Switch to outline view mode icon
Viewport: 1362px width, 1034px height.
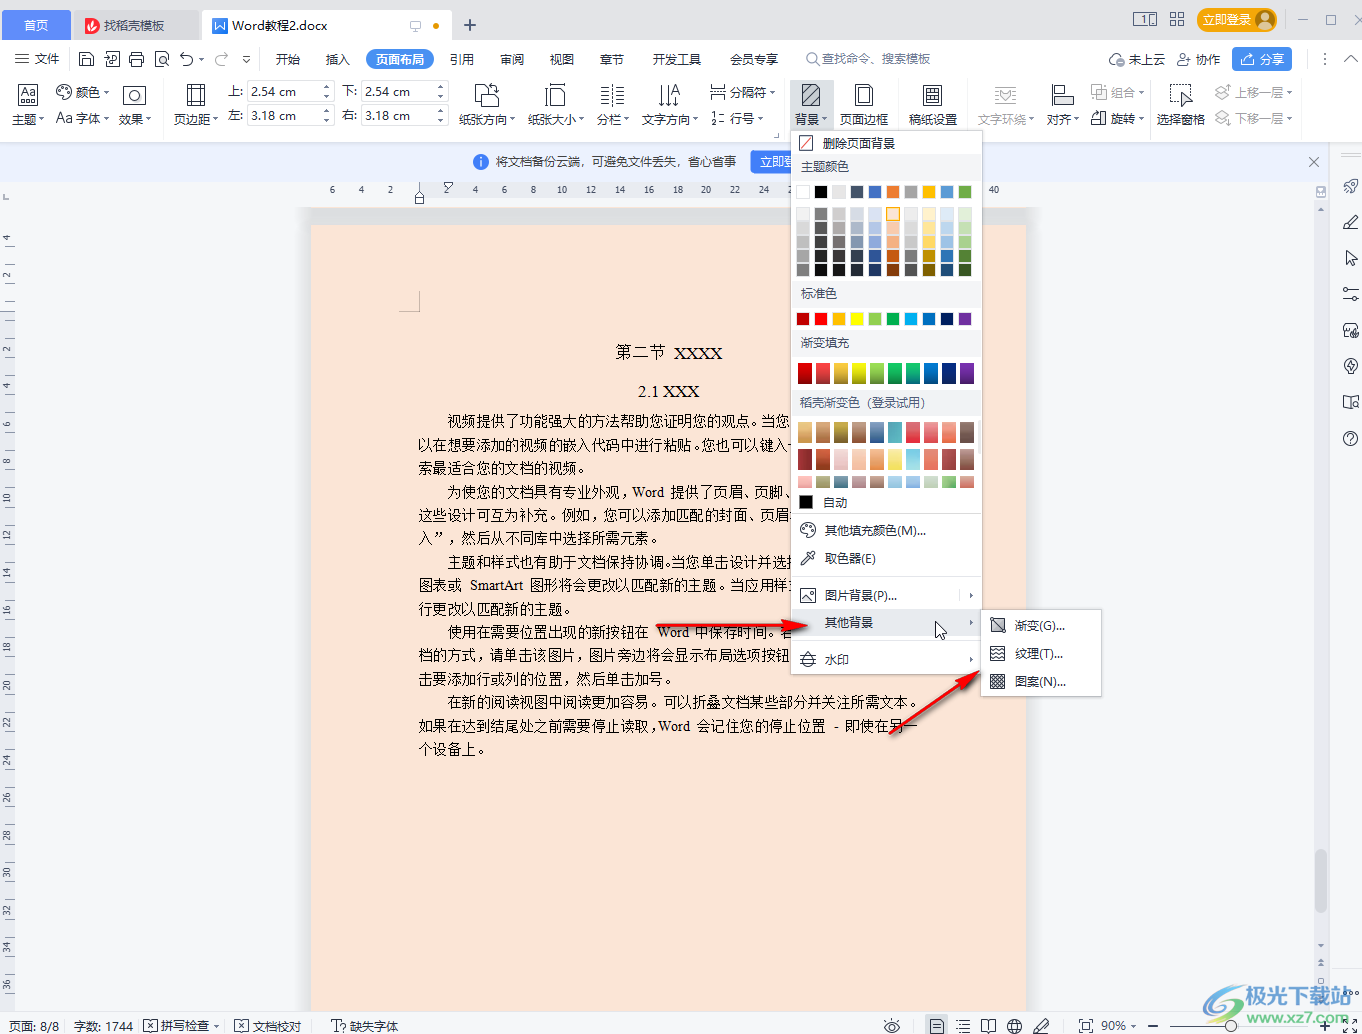(x=962, y=1026)
